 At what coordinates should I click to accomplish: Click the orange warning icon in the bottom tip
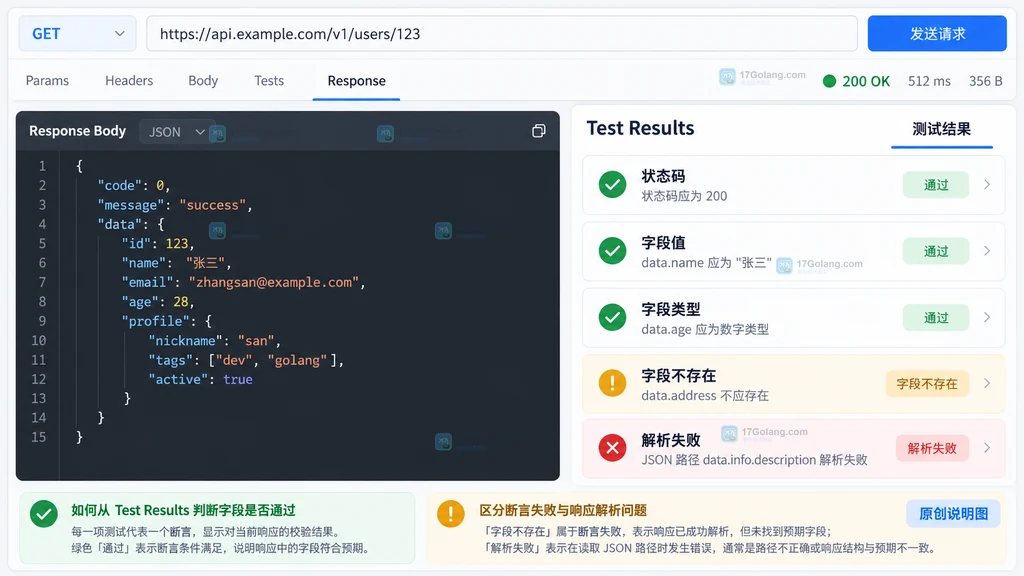pyautogui.click(x=451, y=514)
